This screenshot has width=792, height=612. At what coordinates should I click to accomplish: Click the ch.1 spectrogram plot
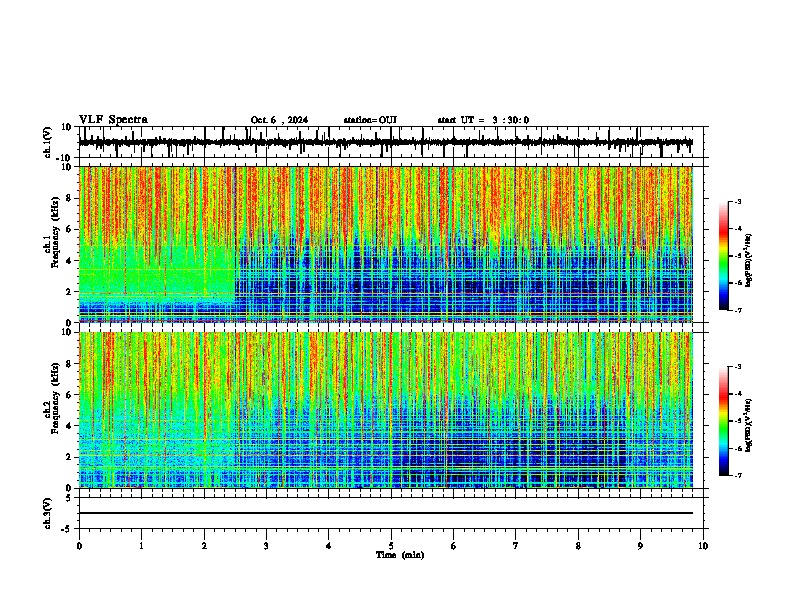(386, 244)
